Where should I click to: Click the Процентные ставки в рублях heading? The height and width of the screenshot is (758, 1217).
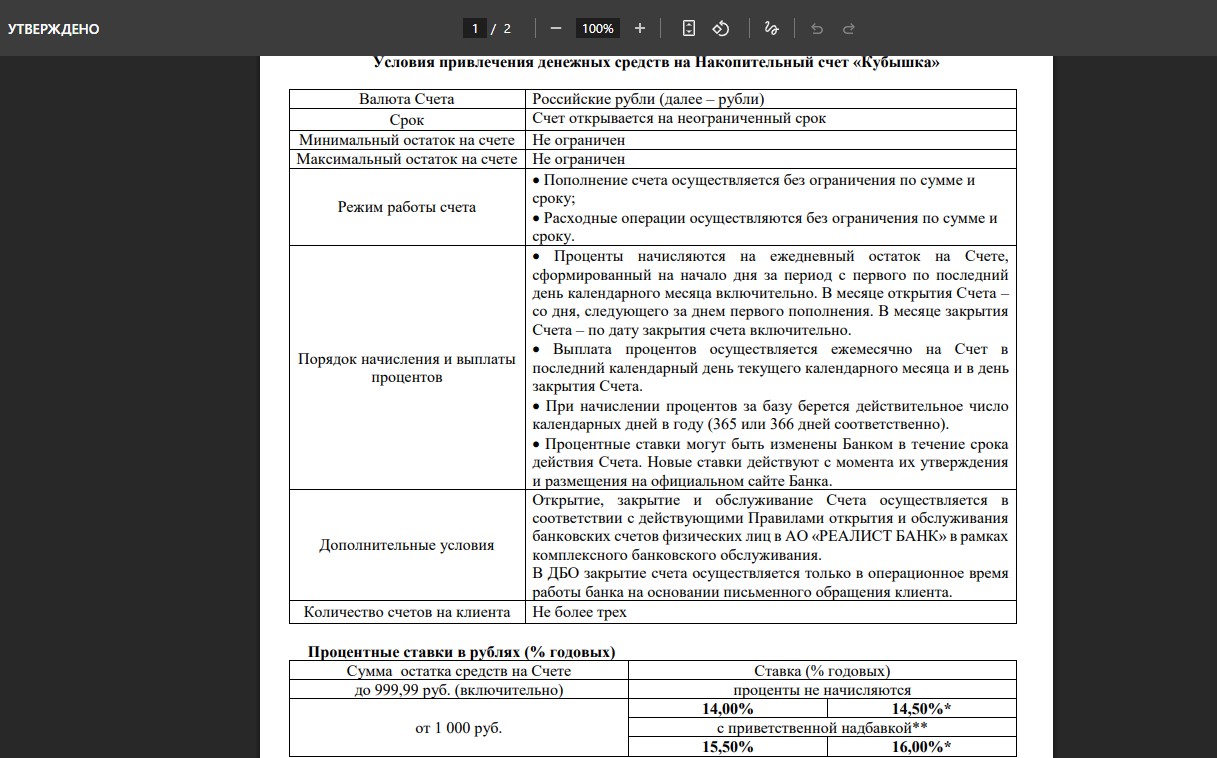pyautogui.click(x=461, y=652)
